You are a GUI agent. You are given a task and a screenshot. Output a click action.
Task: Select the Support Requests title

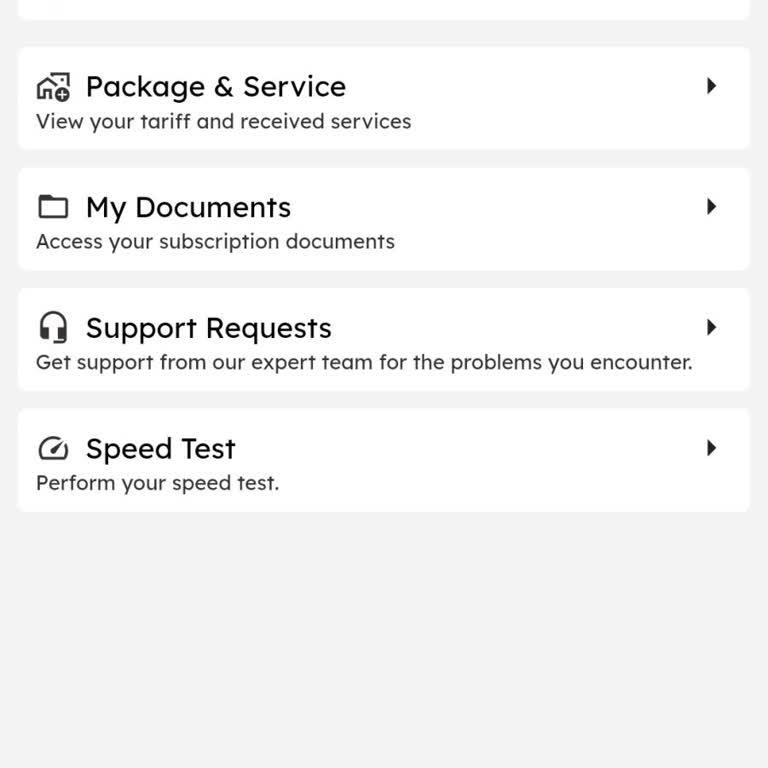208,328
